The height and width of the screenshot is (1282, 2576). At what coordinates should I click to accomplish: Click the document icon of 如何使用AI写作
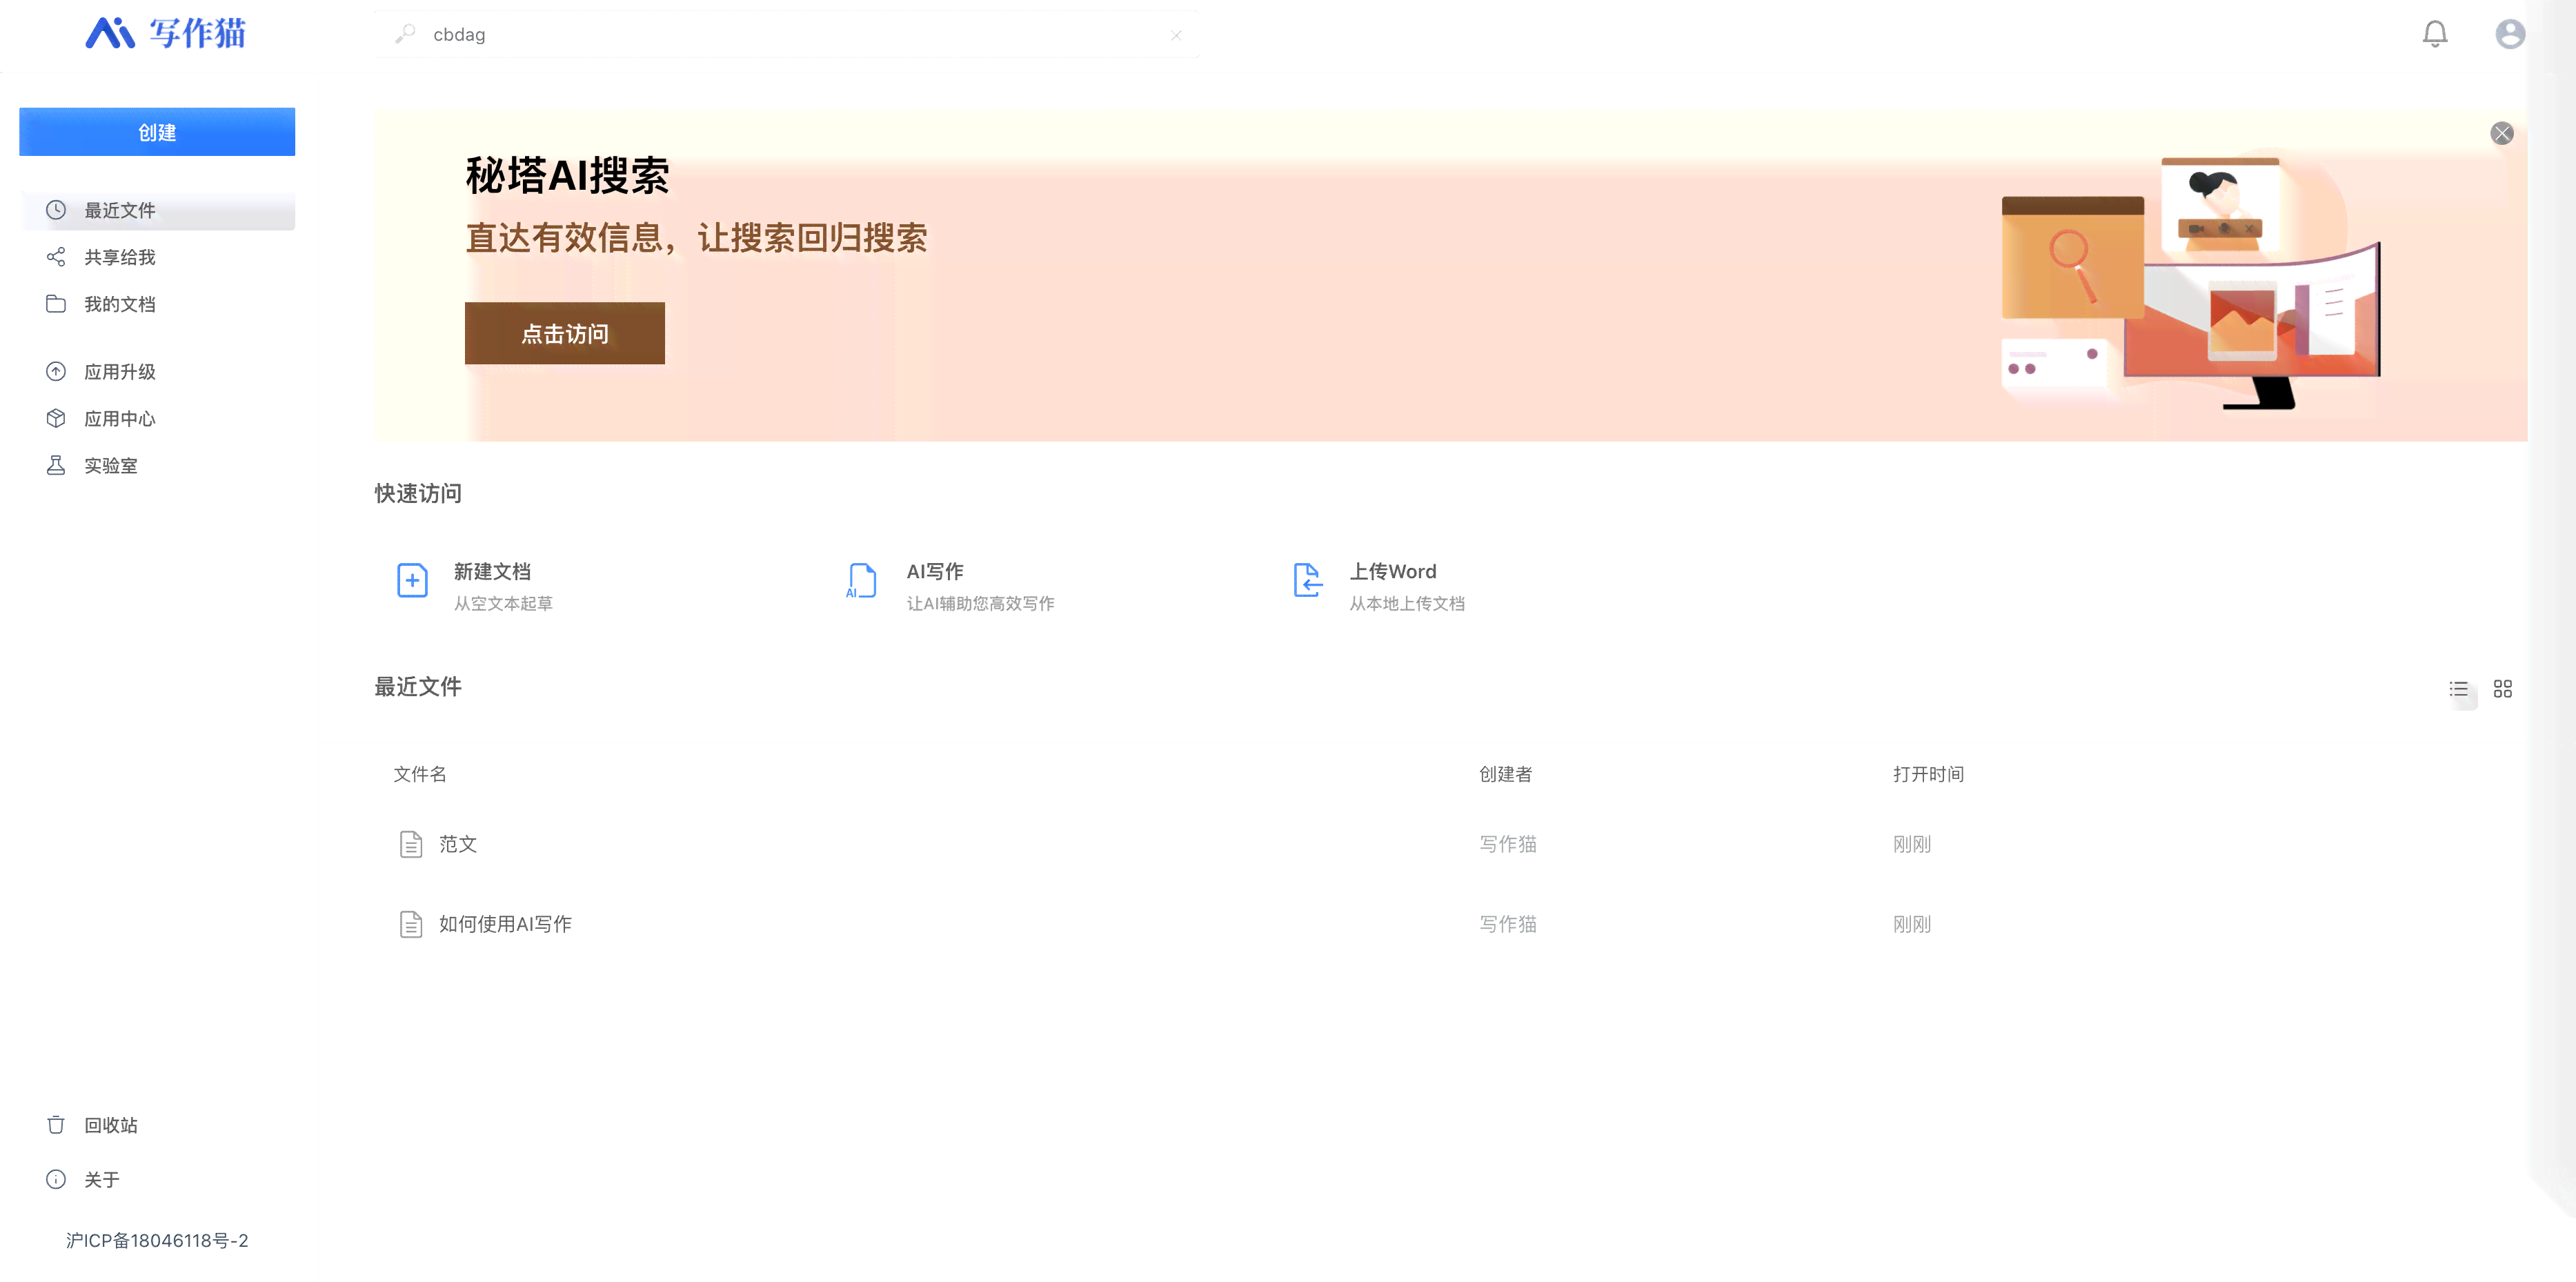click(410, 924)
